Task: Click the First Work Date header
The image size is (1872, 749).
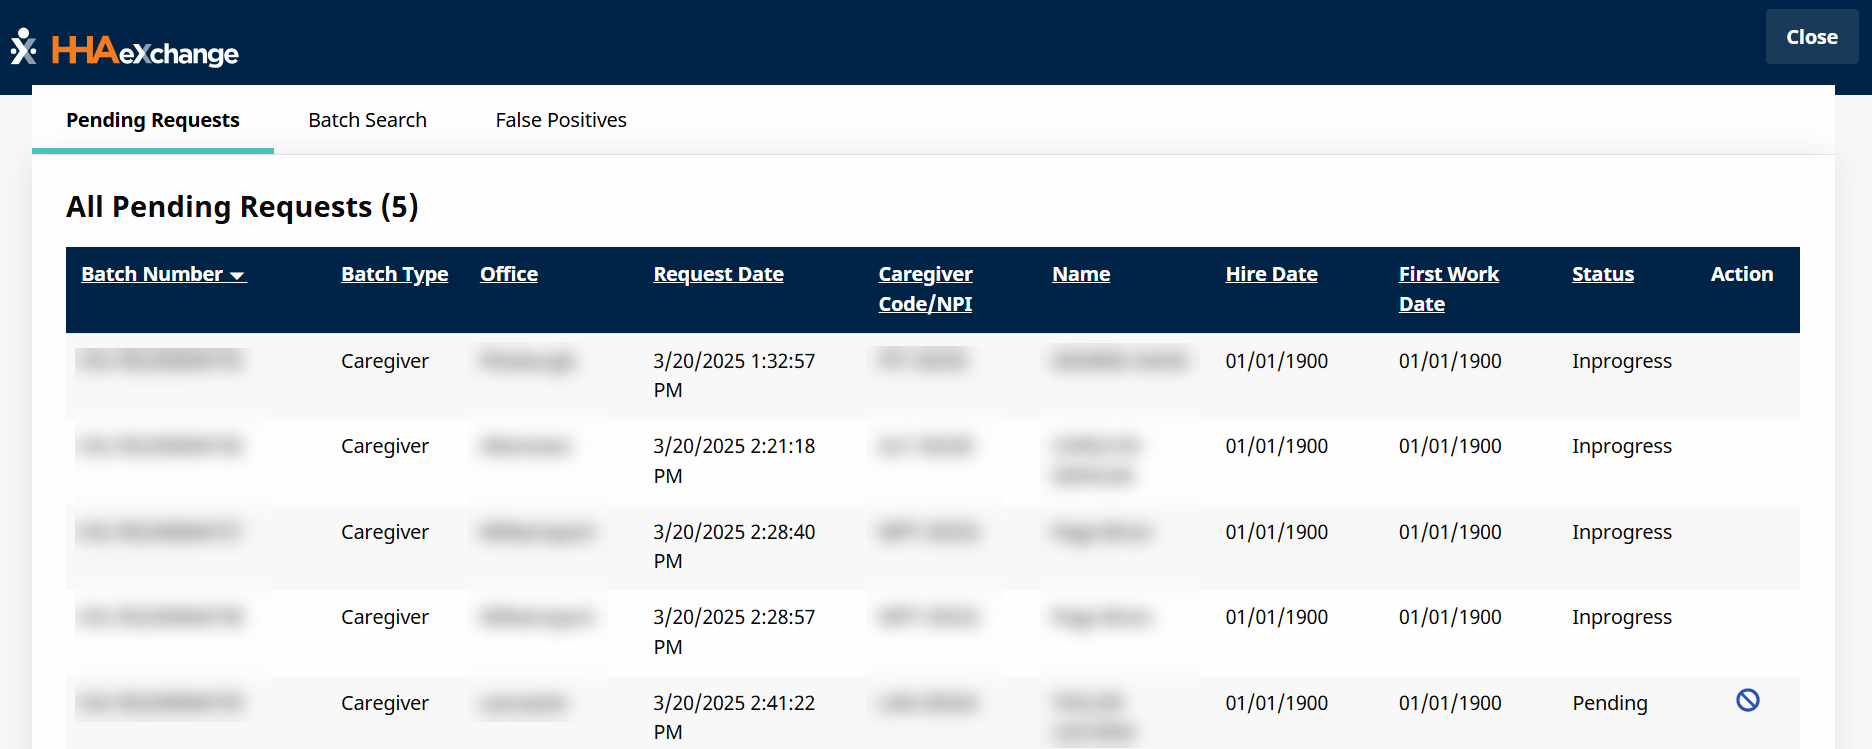Action: 1448,288
